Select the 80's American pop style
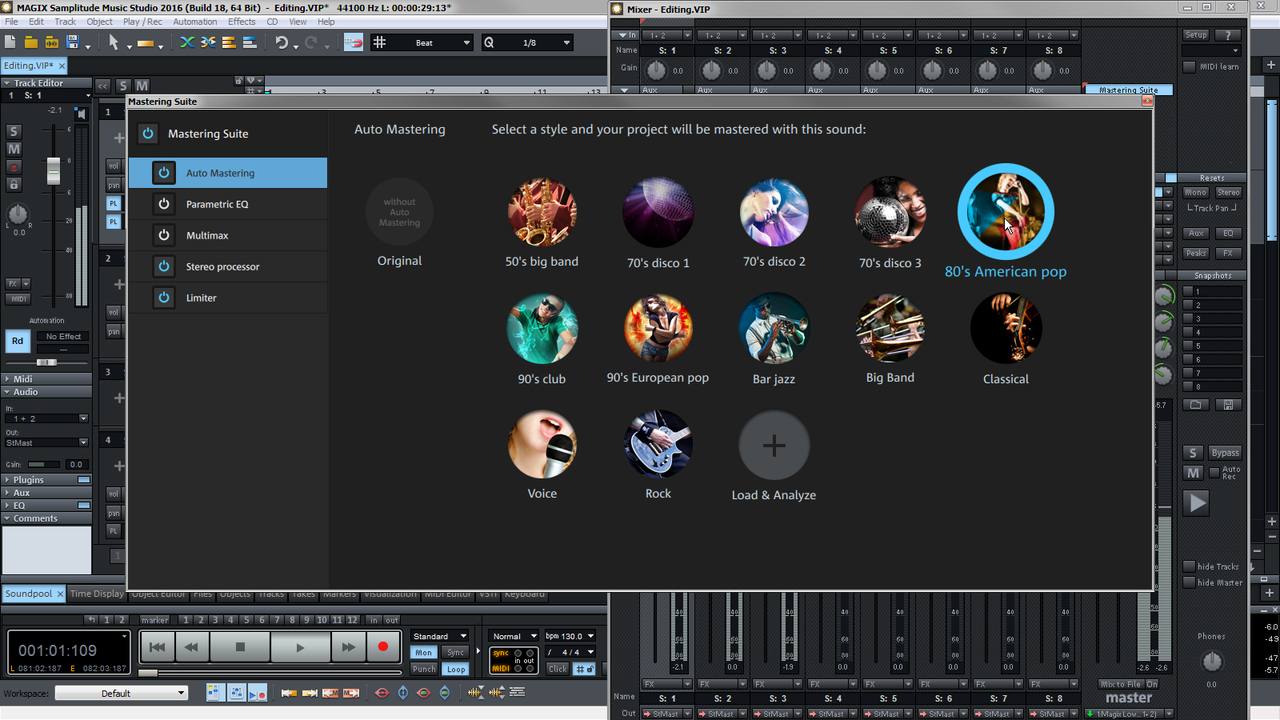Viewport: 1280px width, 720px height. (x=1005, y=212)
